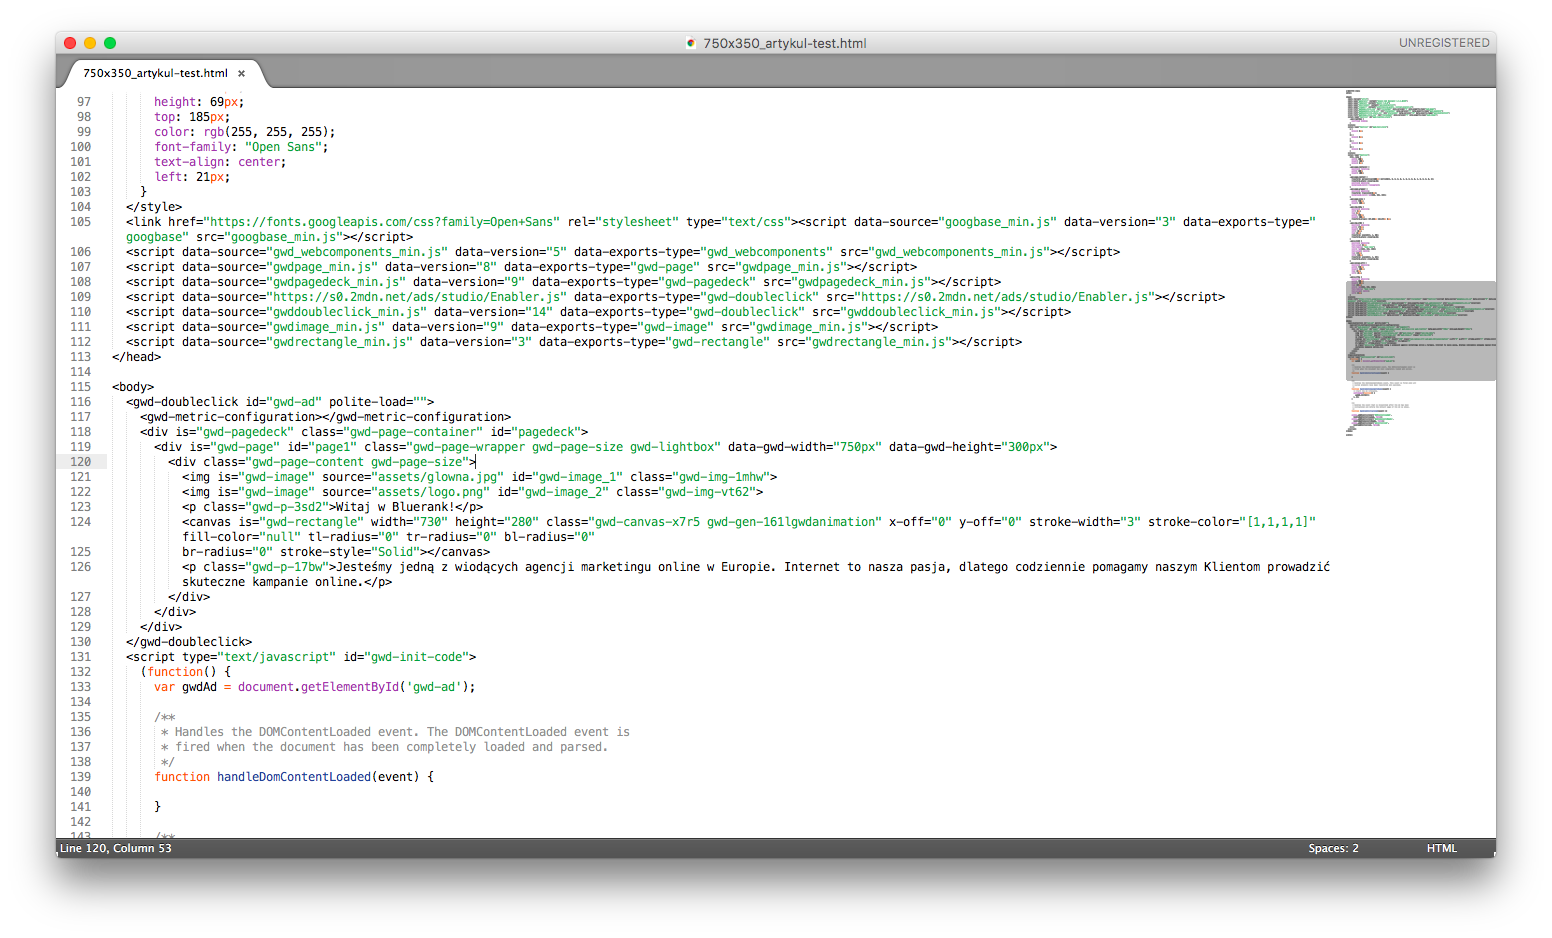
Task: Click the Enabler.js data-source URL on line 109
Action: pos(416,297)
